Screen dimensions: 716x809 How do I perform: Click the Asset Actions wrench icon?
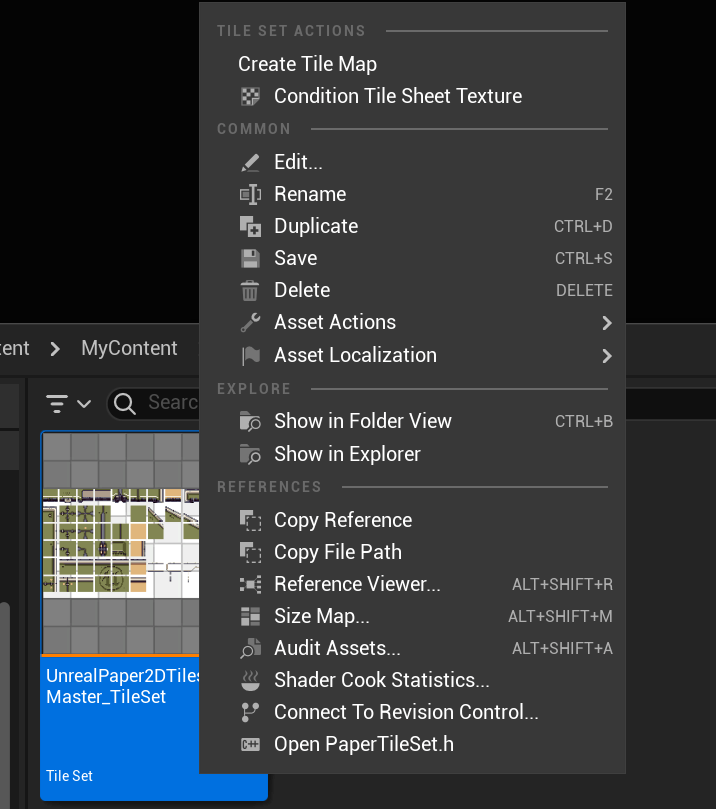click(x=251, y=321)
